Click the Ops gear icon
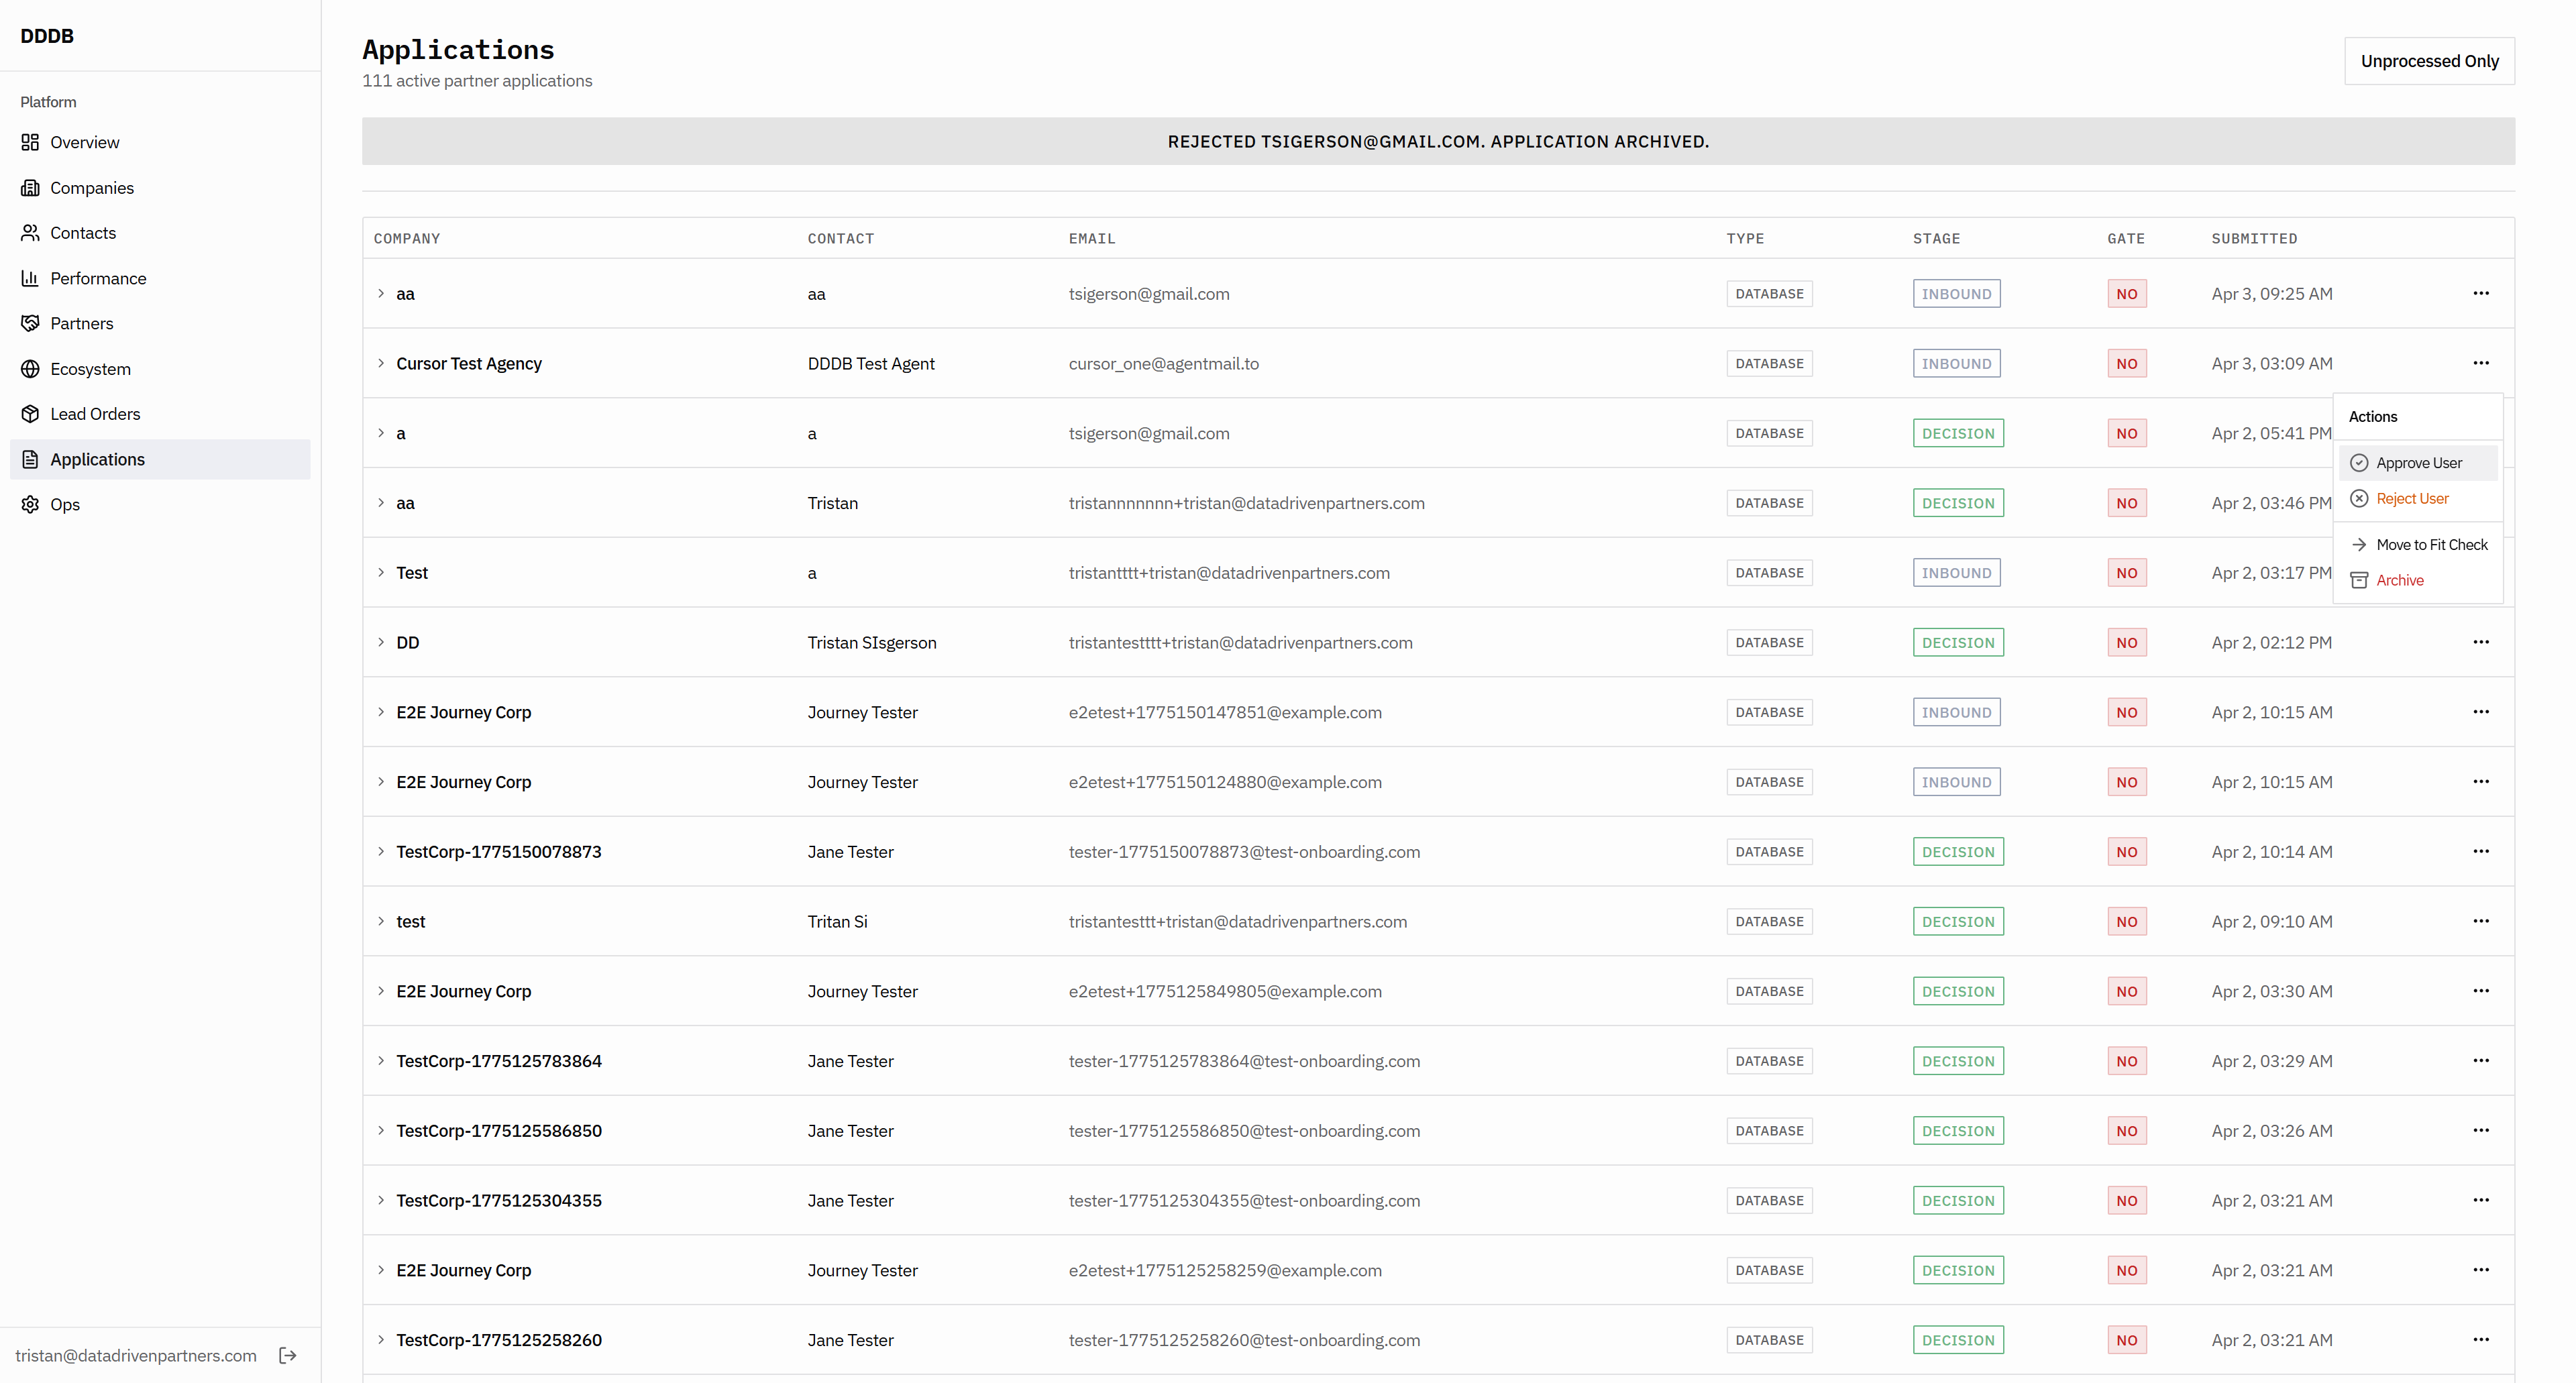Screen dimensions: 2576x1383 point(30,504)
